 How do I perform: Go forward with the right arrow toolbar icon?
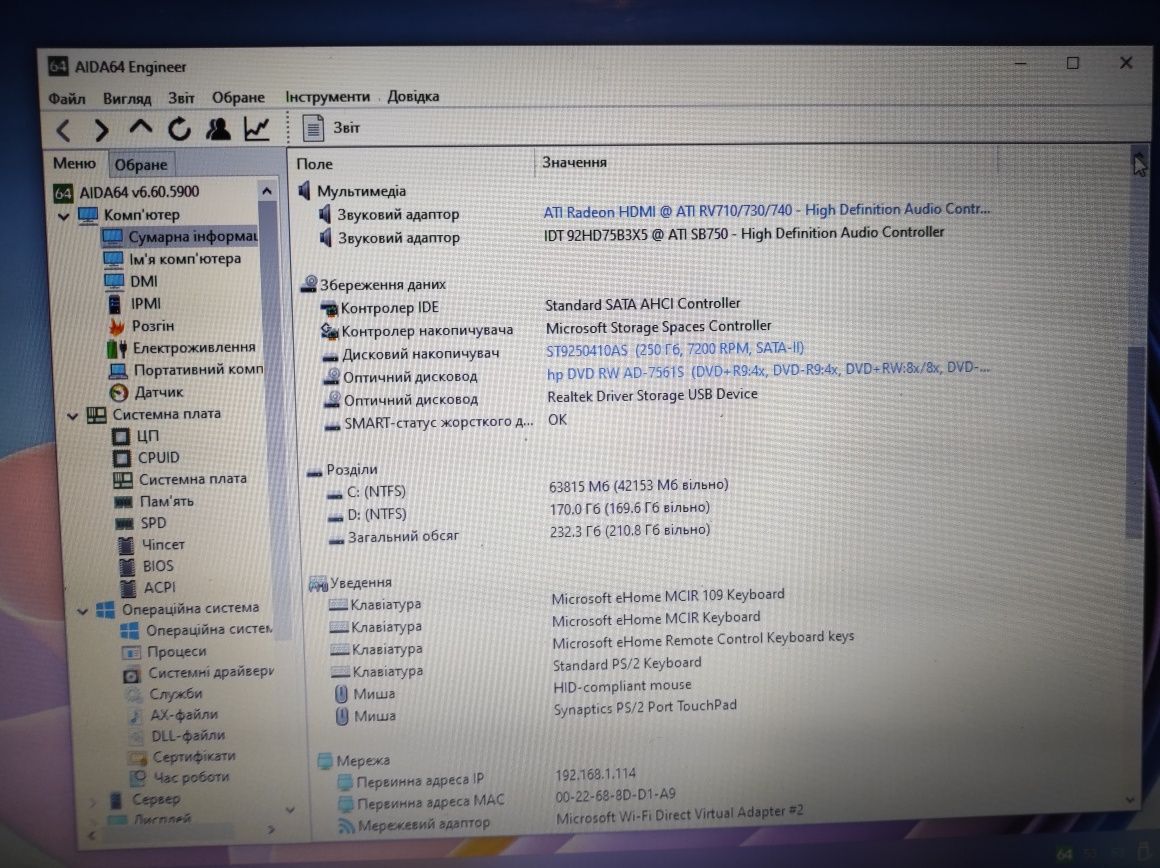pos(101,130)
